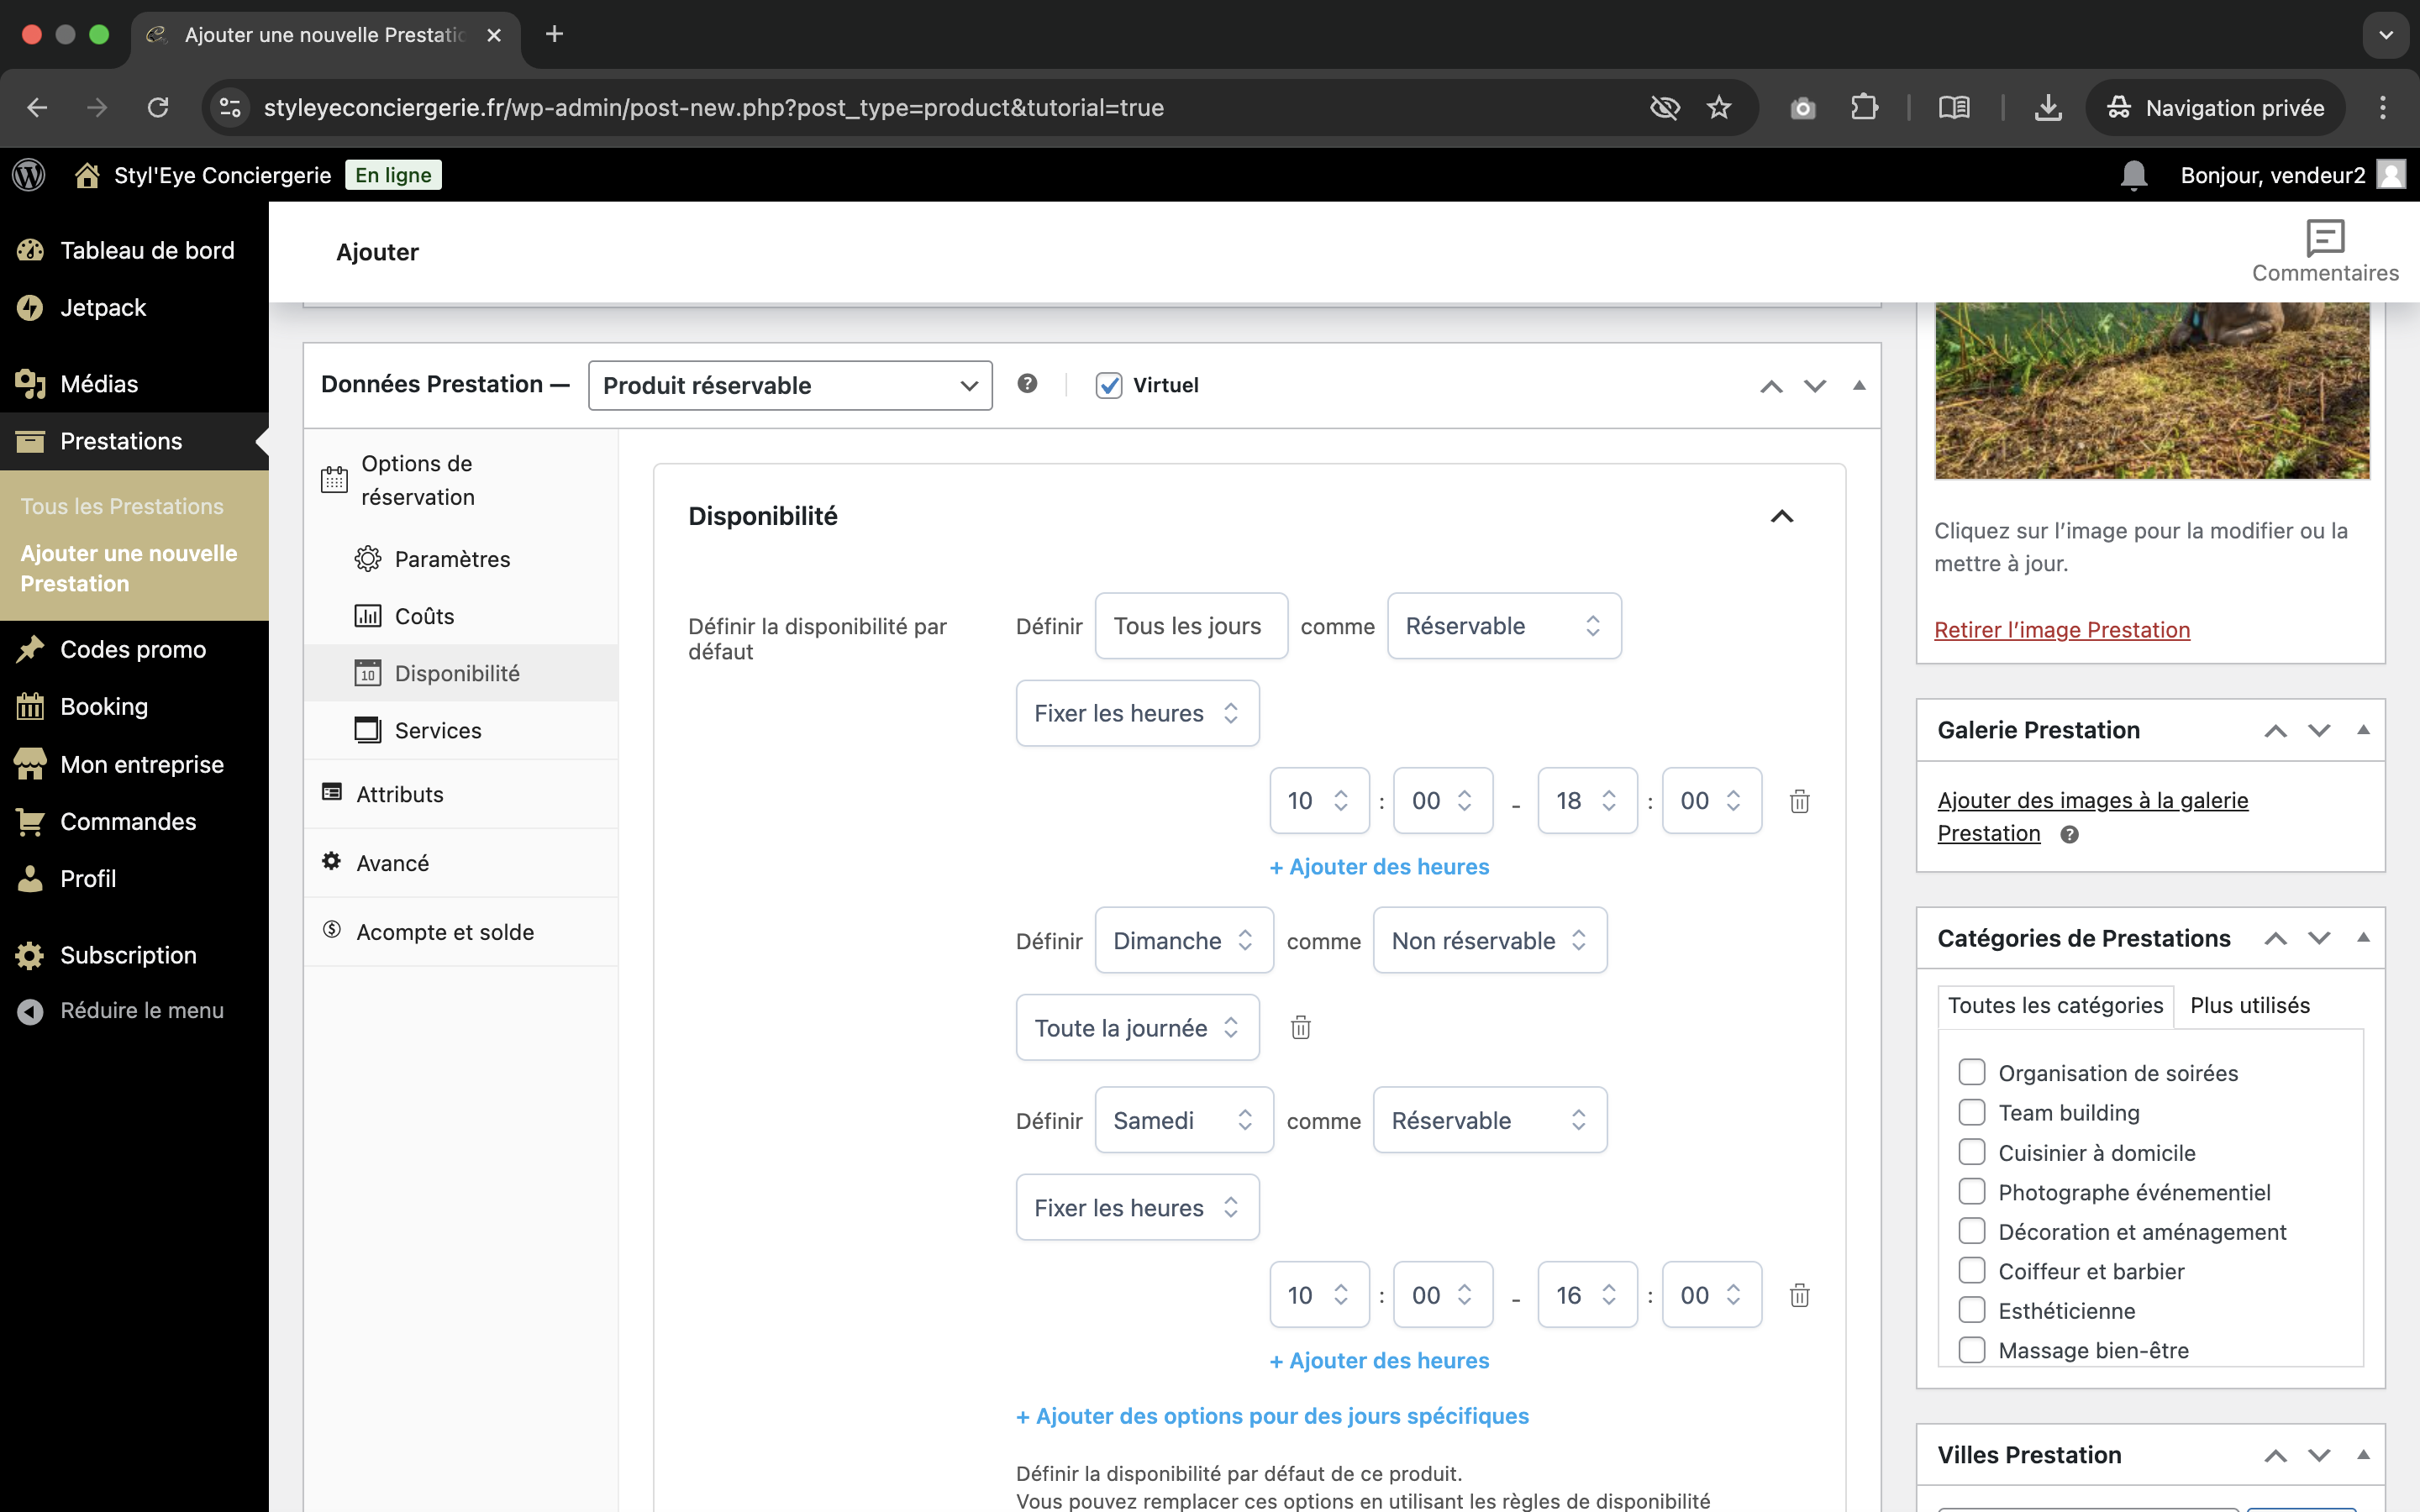The width and height of the screenshot is (2420, 1512).
Task: Click the Prestation featured image thumbnail
Action: 2151,391
